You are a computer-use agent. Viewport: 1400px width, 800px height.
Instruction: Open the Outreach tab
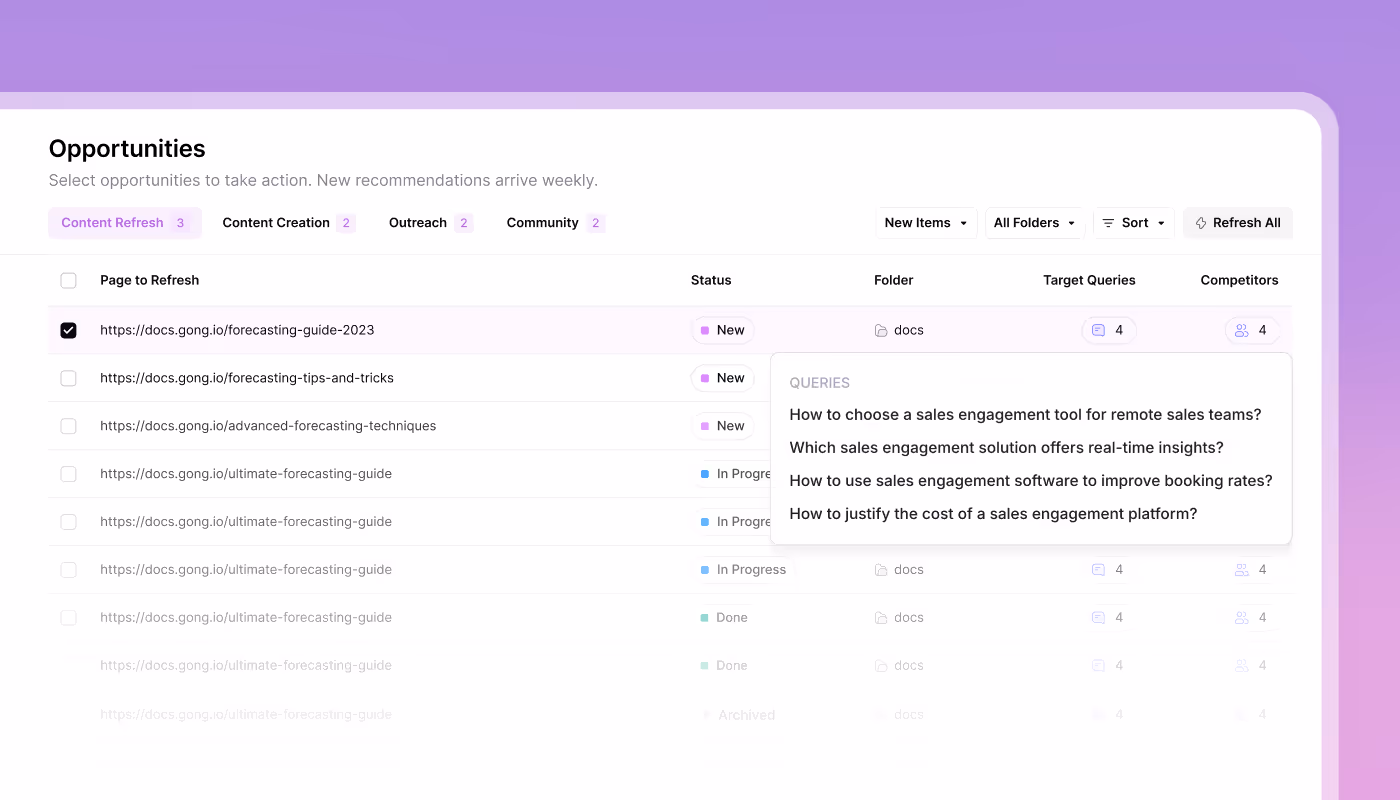pos(430,223)
